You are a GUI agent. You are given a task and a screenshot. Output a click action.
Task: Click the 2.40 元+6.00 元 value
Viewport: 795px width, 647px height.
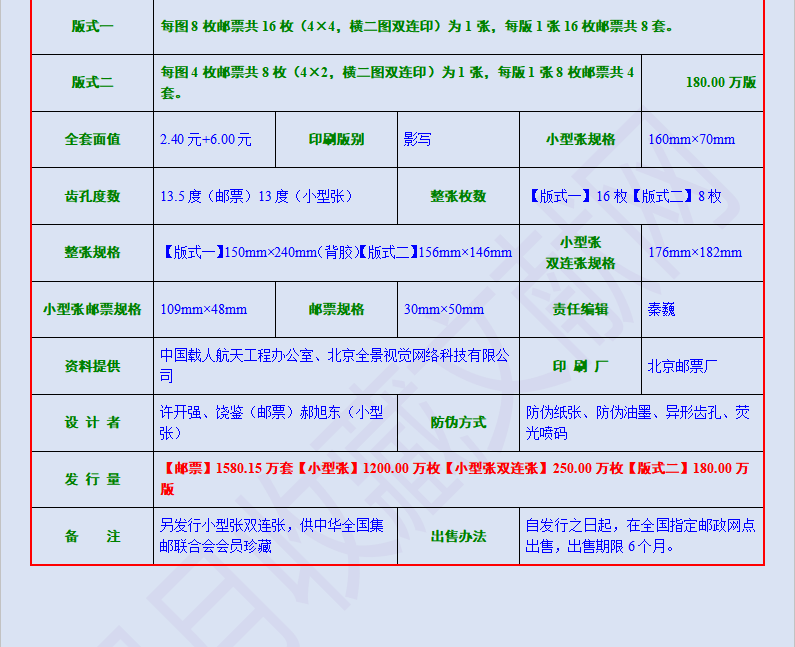click(206, 139)
